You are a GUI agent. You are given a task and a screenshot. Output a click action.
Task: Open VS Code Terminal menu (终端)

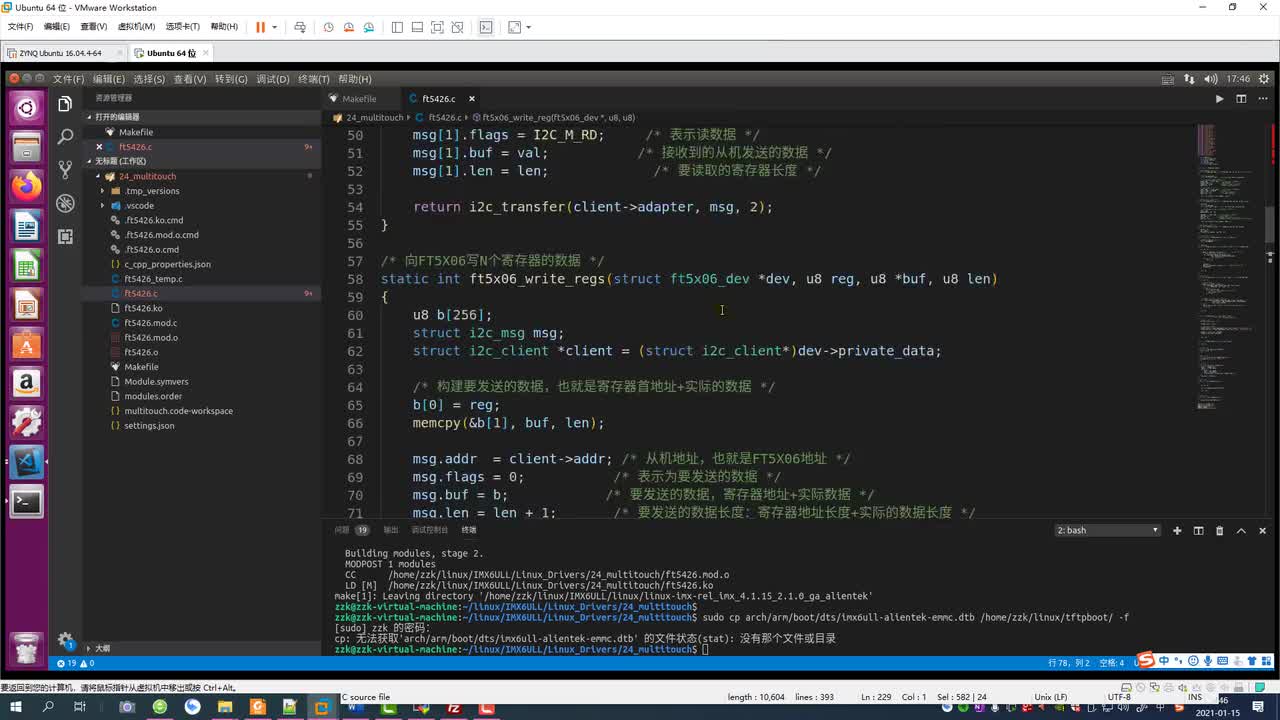pyautogui.click(x=313, y=79)
